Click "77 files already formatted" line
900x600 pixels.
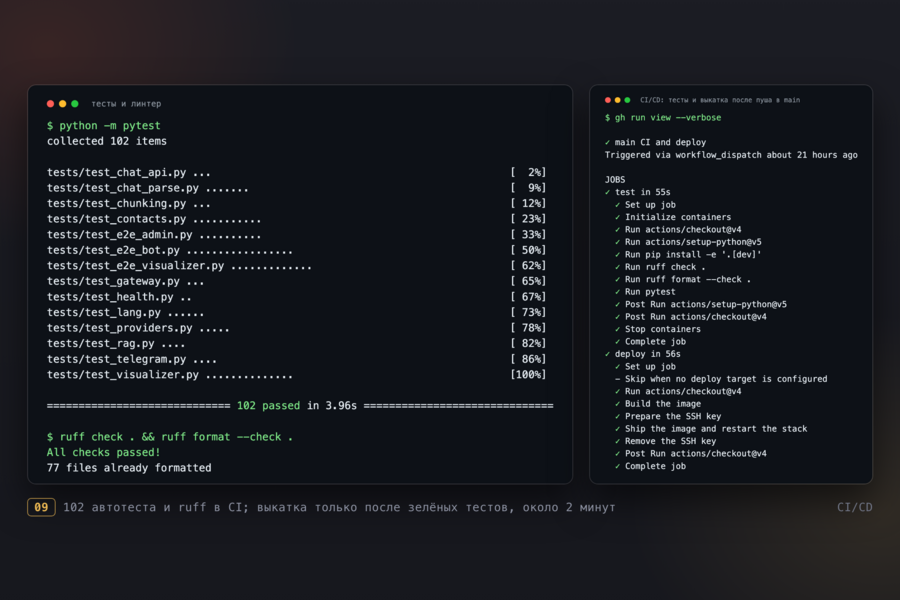point(129,468)
